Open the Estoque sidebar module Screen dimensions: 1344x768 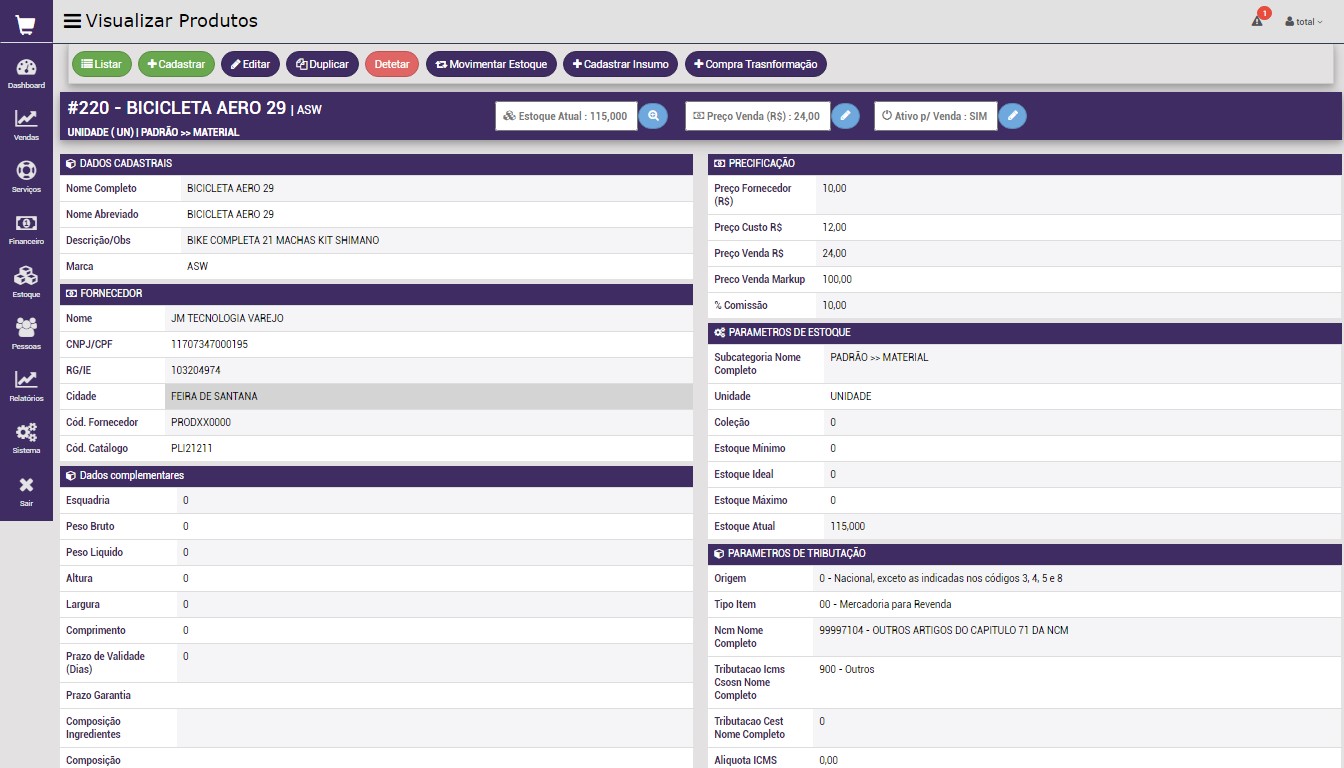26,281
